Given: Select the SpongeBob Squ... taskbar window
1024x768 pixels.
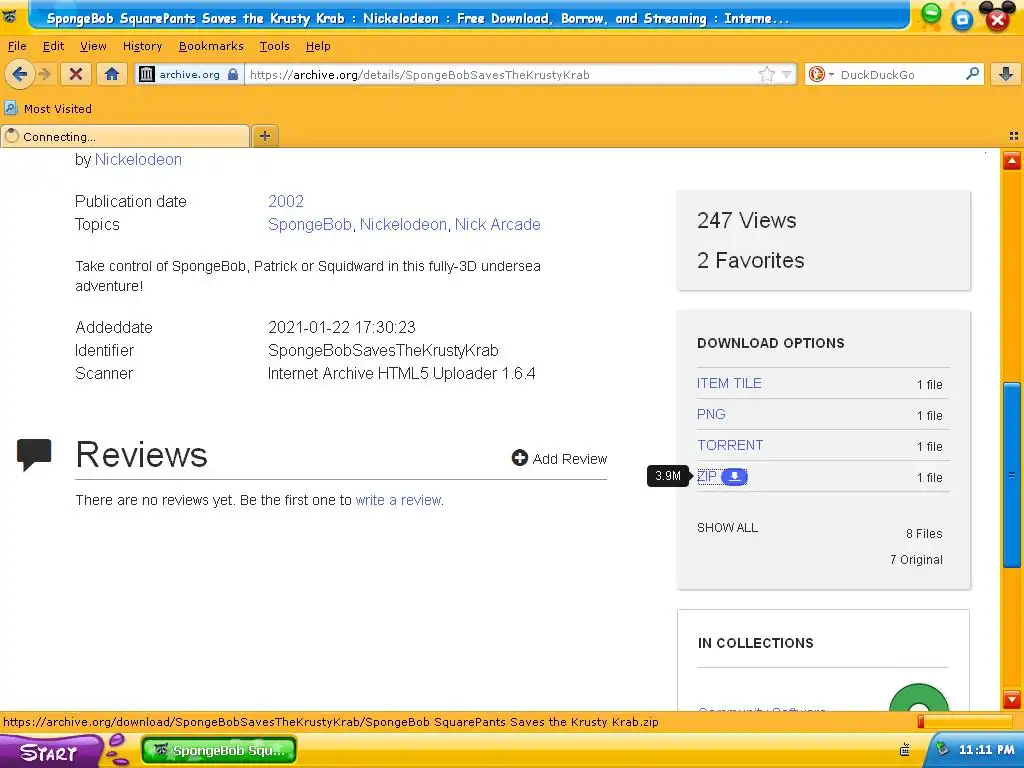Looking at the screenshot, I should coord(219,750).
